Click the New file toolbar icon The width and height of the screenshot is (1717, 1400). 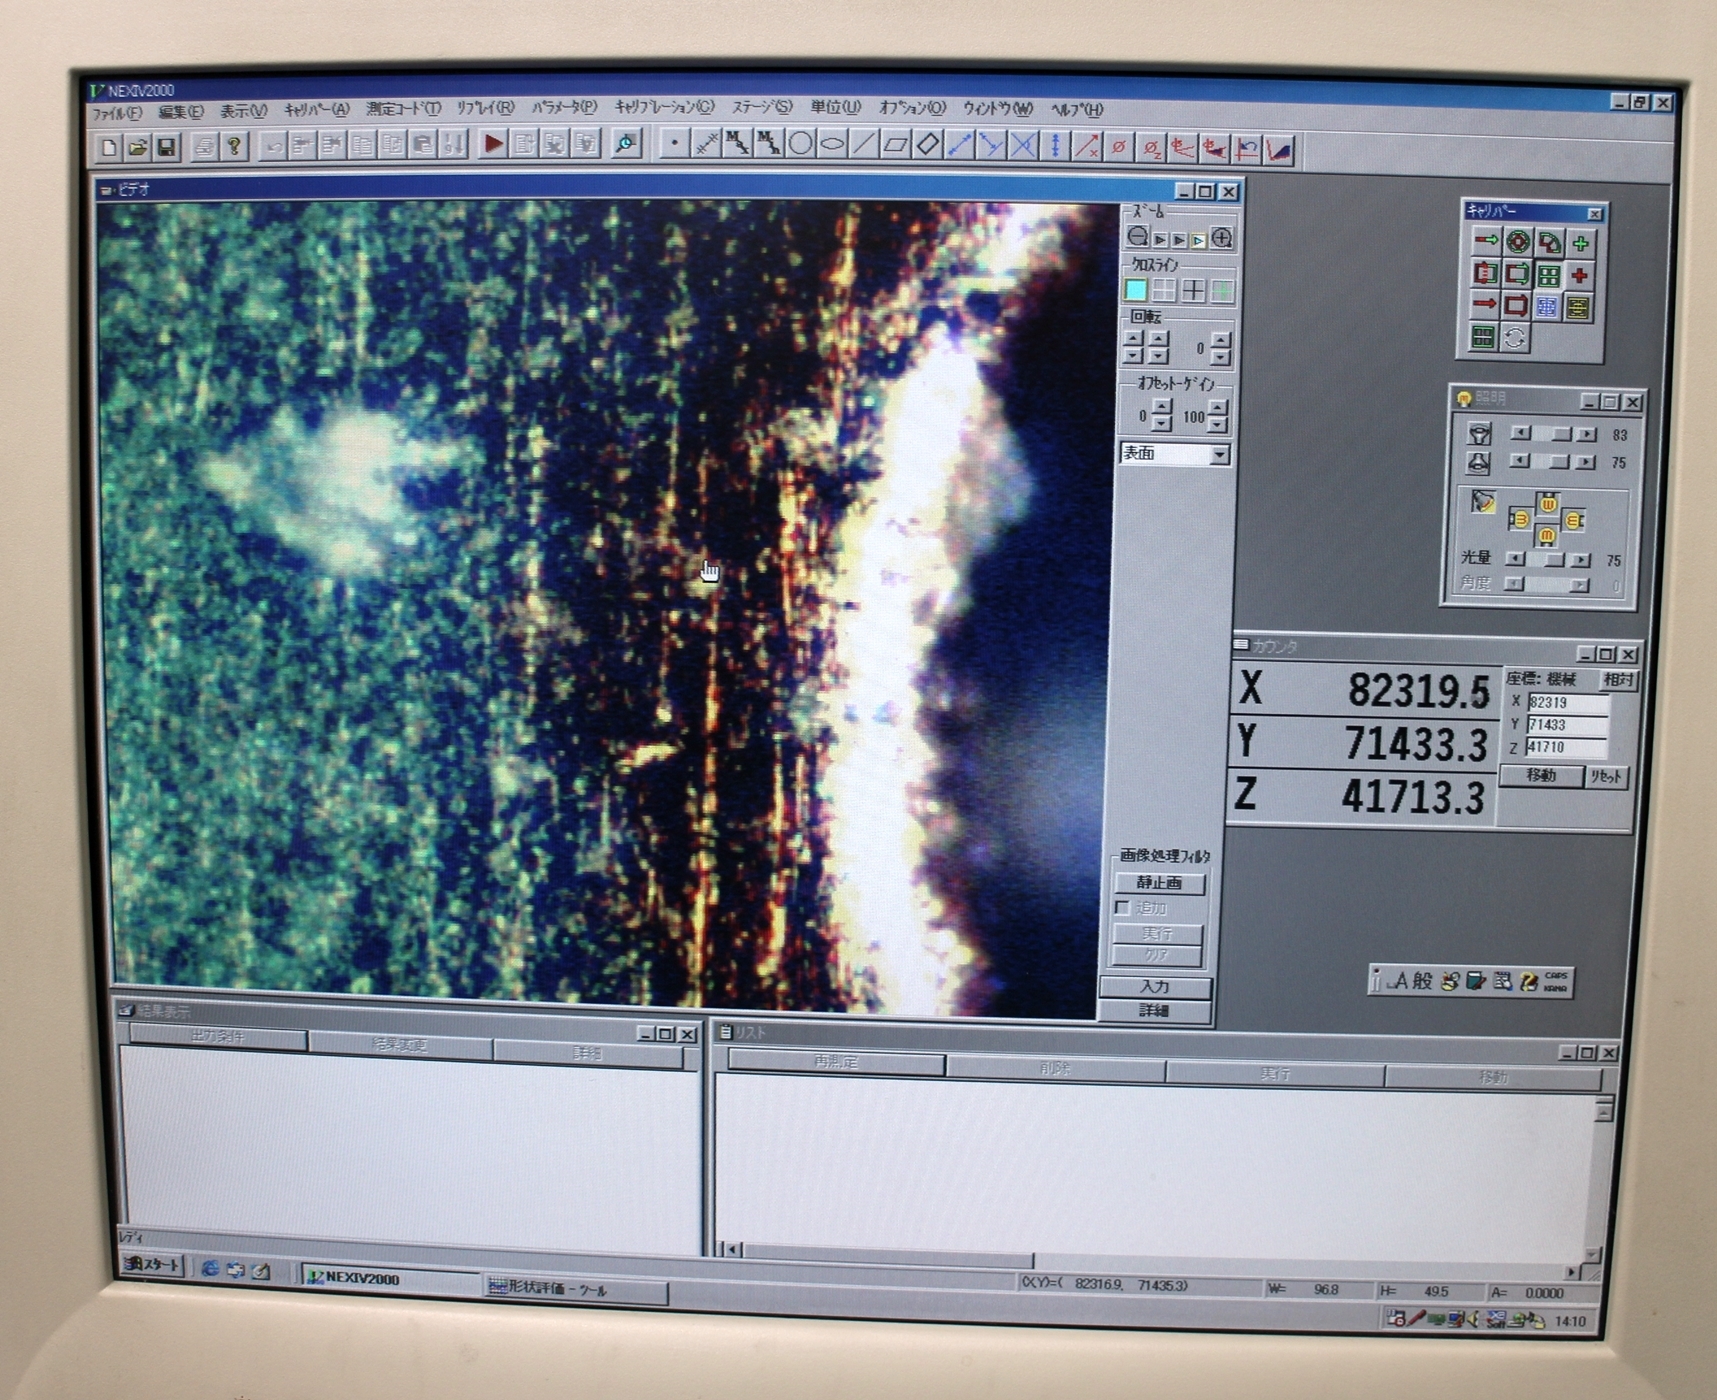pyautogui.click(x=109, y=148)
